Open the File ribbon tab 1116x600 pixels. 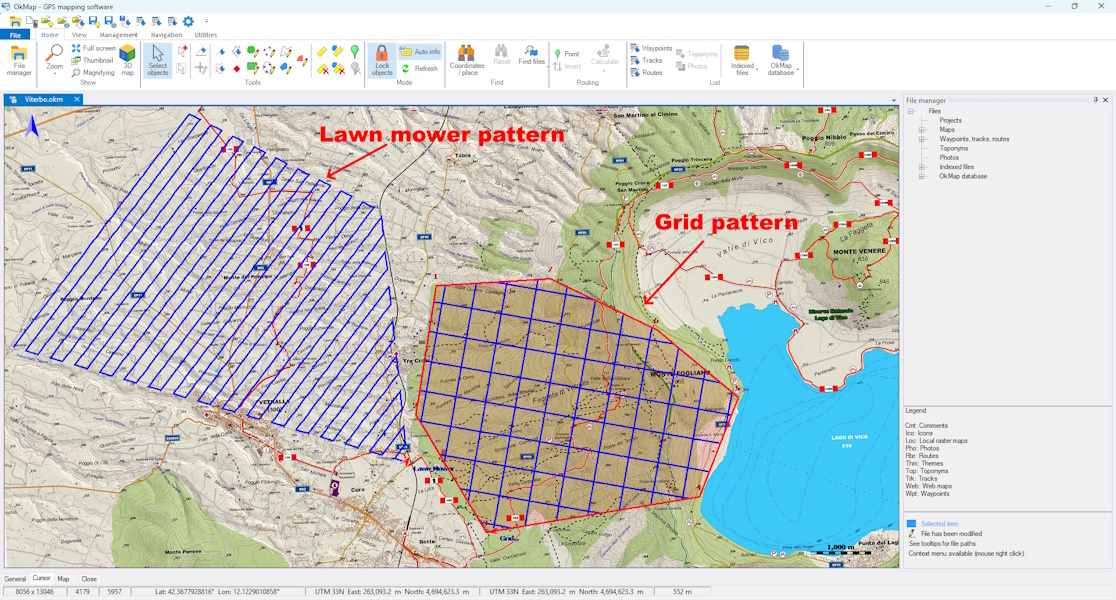coord(15,35)
